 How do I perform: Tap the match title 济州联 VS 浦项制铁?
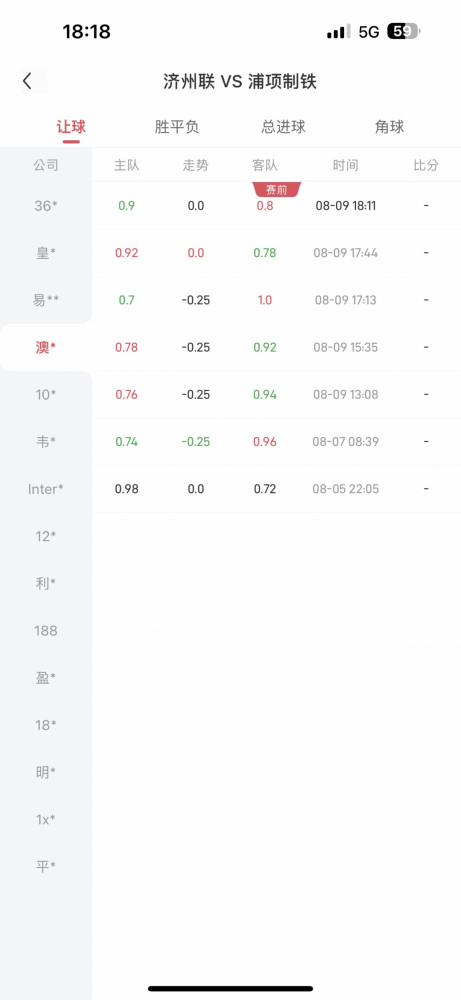[x=239, y=81]
